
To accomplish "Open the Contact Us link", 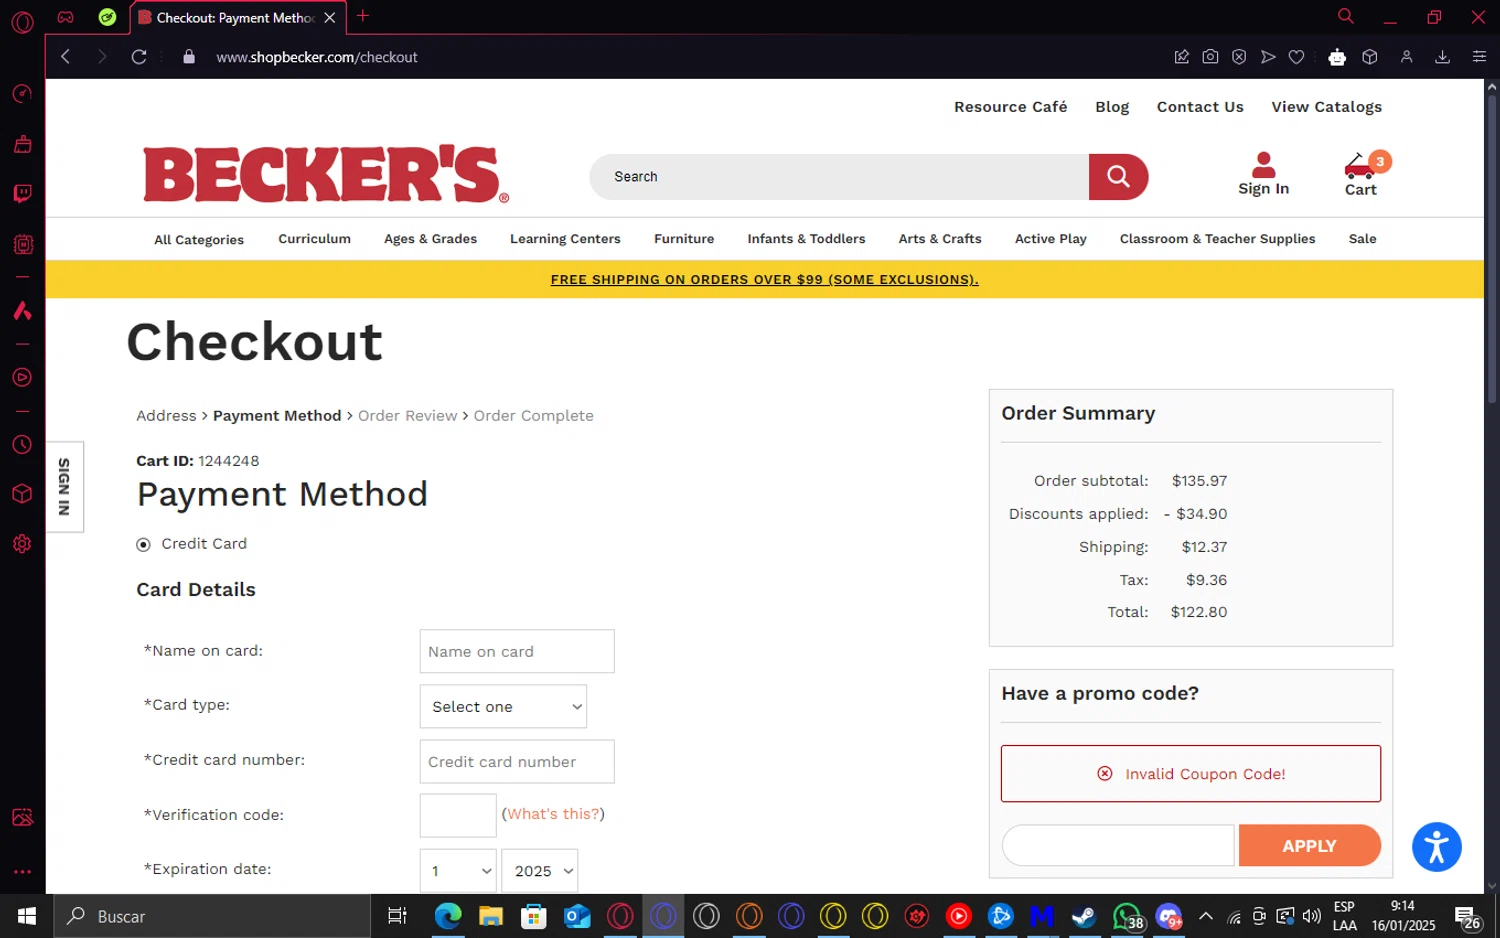I will point(1200,107).
